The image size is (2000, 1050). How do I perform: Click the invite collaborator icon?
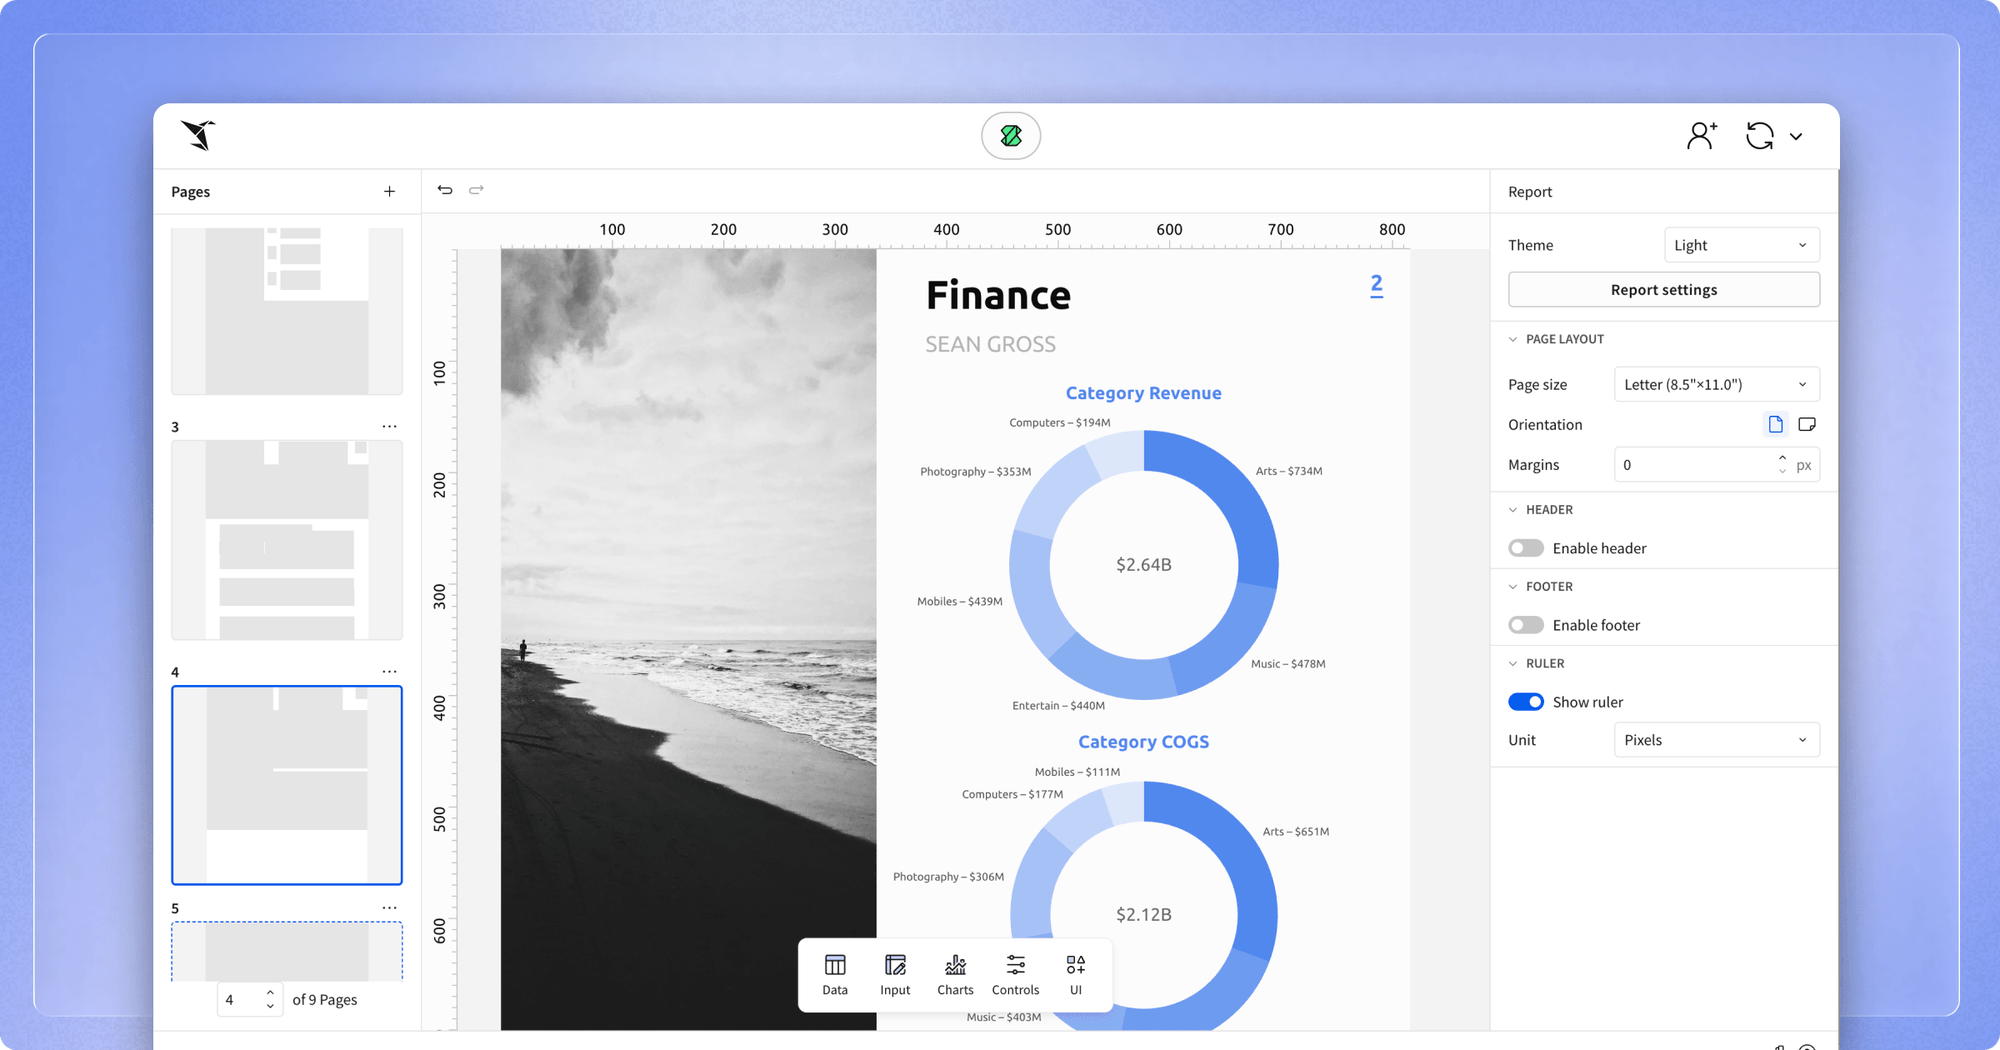tap(1703, 135)
